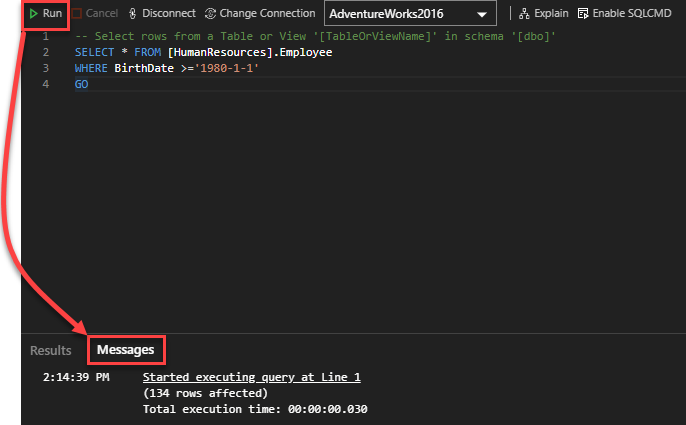Open the AdventureWorks2016 database dropdown
This screenshot has height=425, width=686.
(410, 14)
